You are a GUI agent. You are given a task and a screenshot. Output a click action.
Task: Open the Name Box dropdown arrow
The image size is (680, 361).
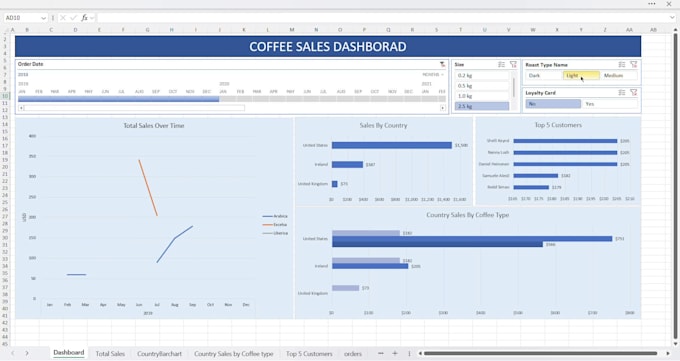click(x=43, y=18)
